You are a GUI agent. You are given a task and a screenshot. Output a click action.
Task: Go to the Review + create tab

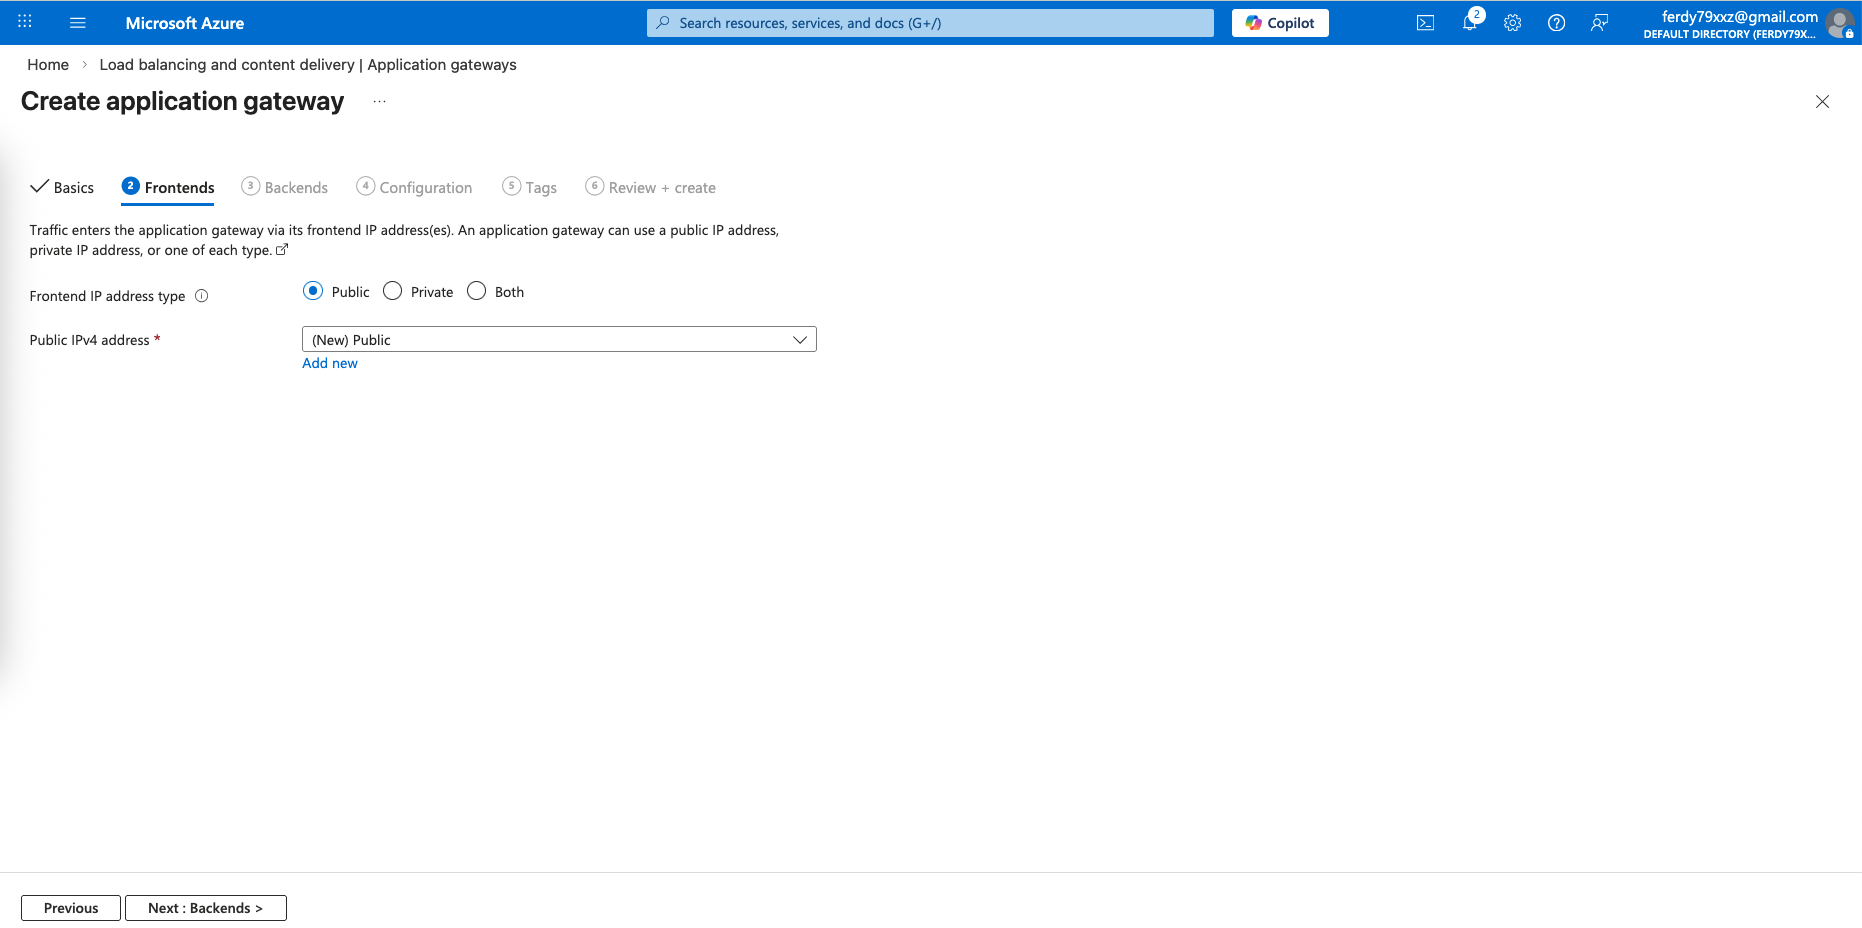tap(651, 188)
